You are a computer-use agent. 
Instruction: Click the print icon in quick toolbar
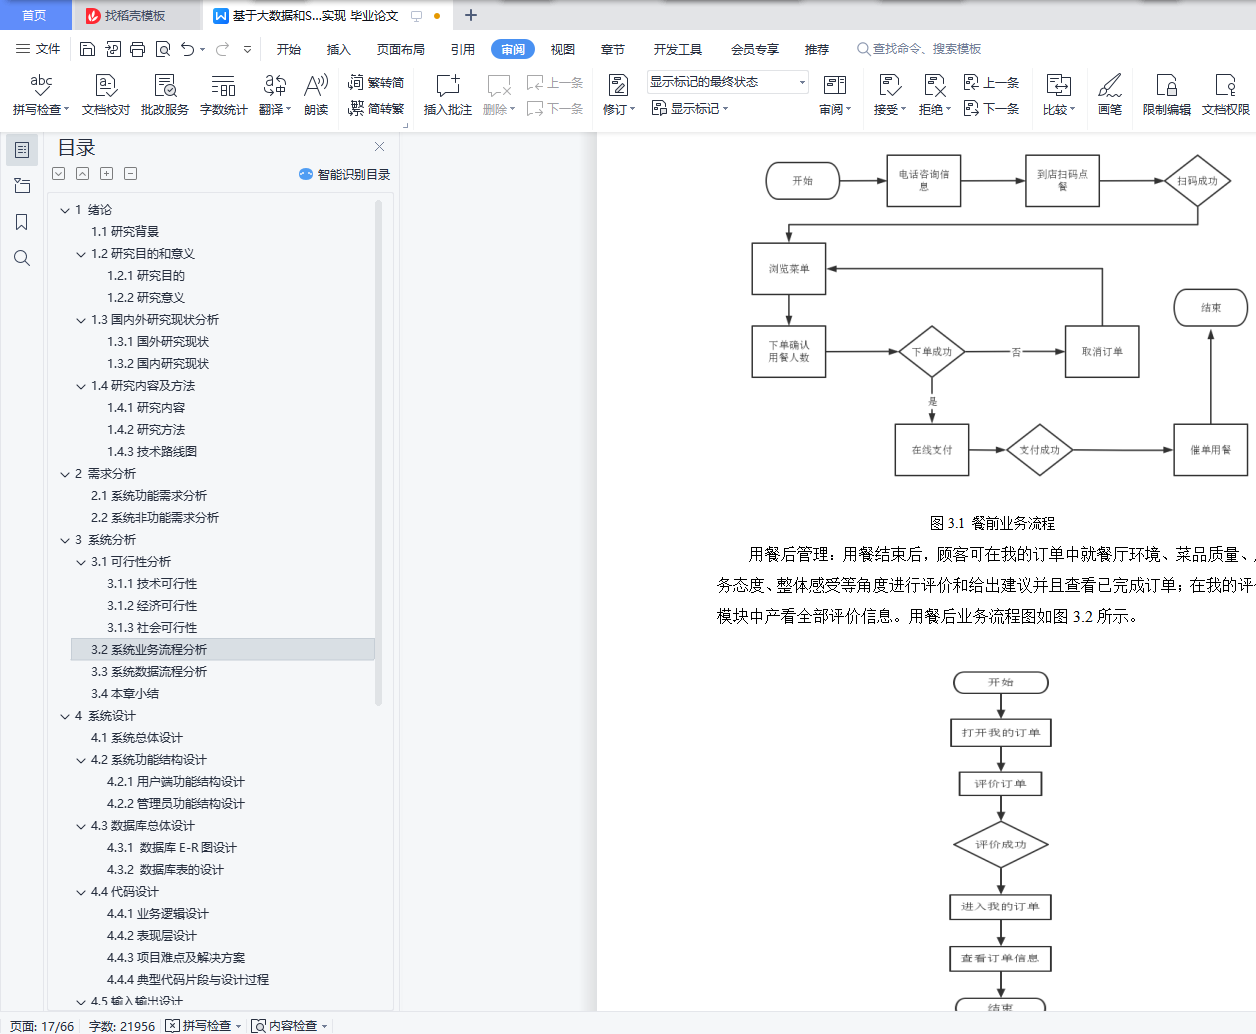coord(137,49)
